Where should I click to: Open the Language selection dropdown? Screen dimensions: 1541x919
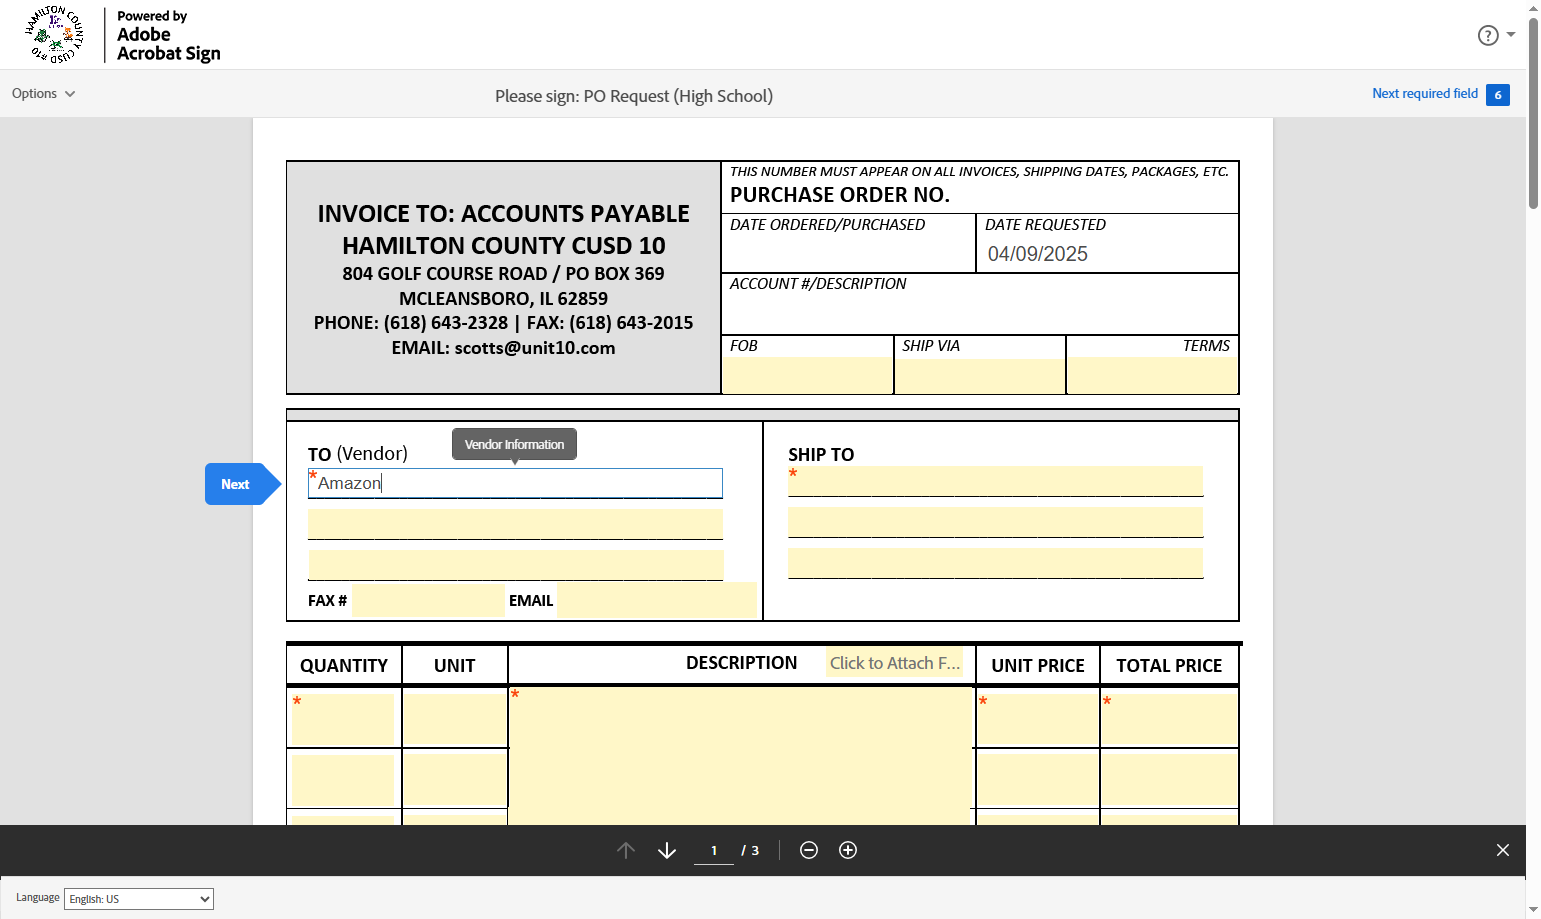pos(139,899)
